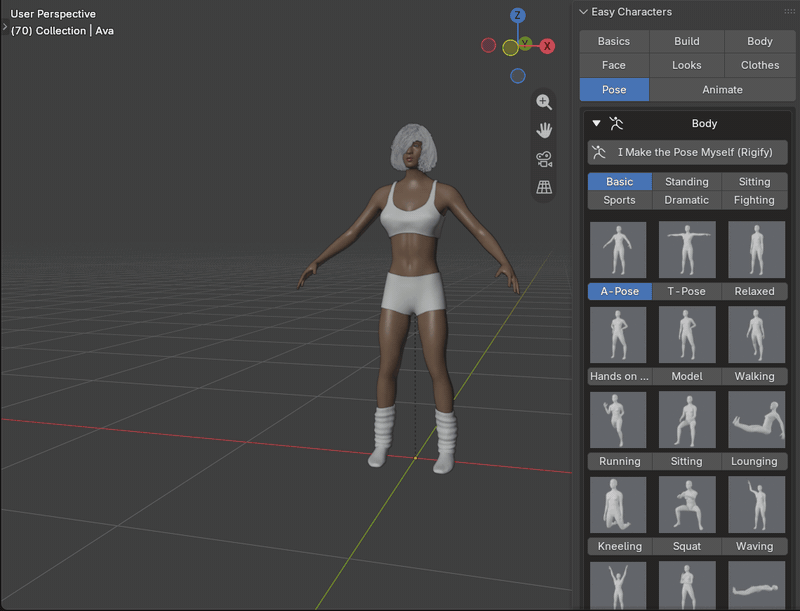Select the Sports pose category

point(619,200)
